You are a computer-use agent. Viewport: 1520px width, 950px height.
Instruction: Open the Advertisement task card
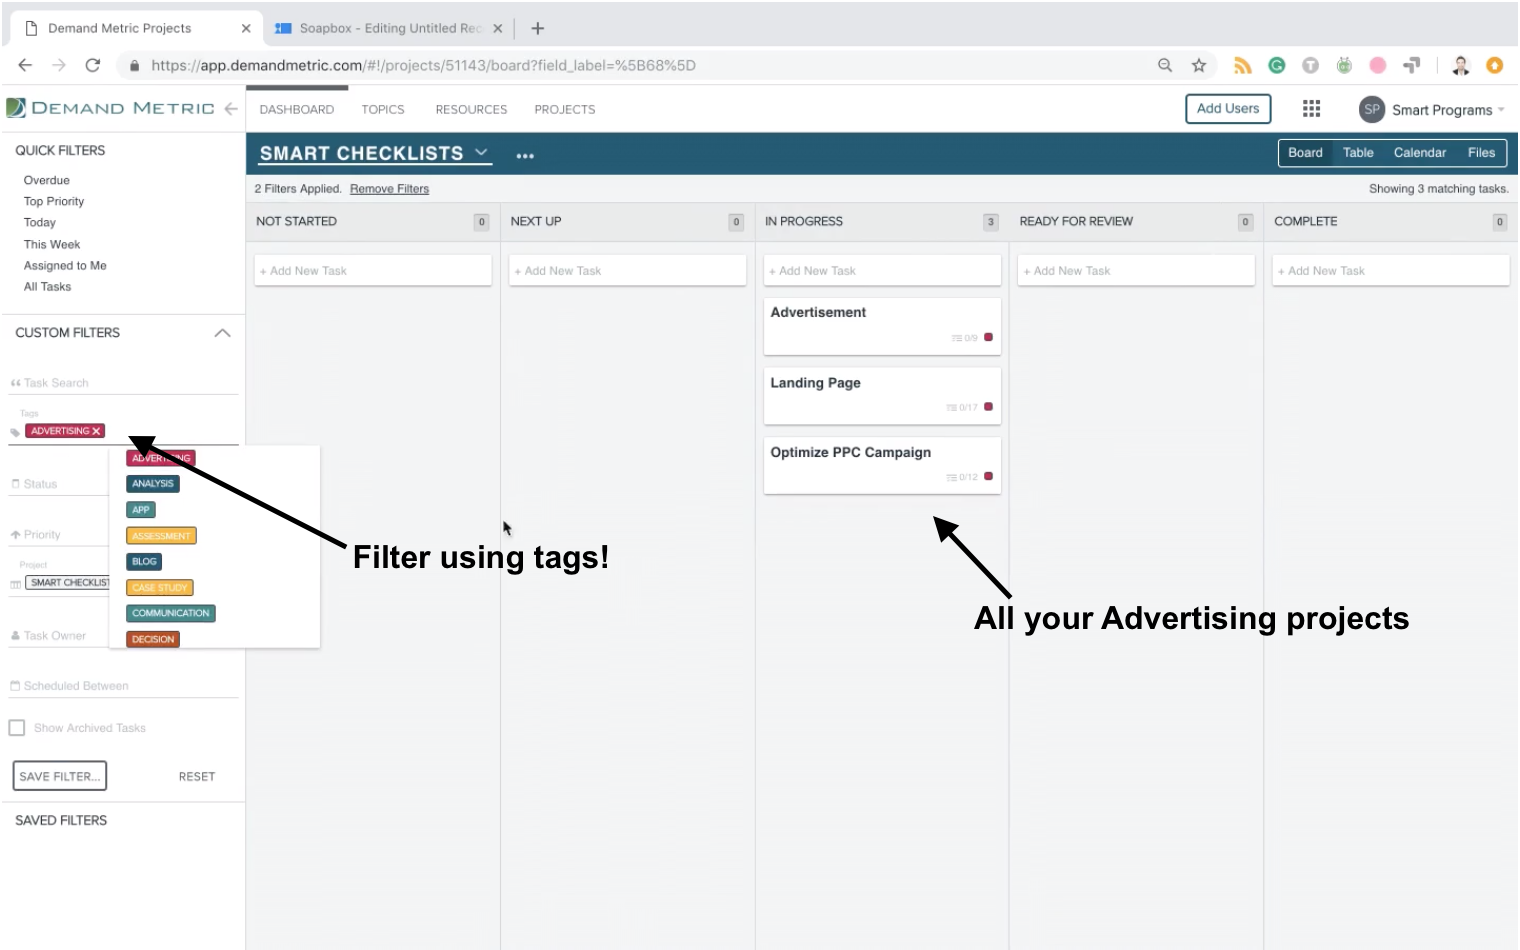(882, 326)
